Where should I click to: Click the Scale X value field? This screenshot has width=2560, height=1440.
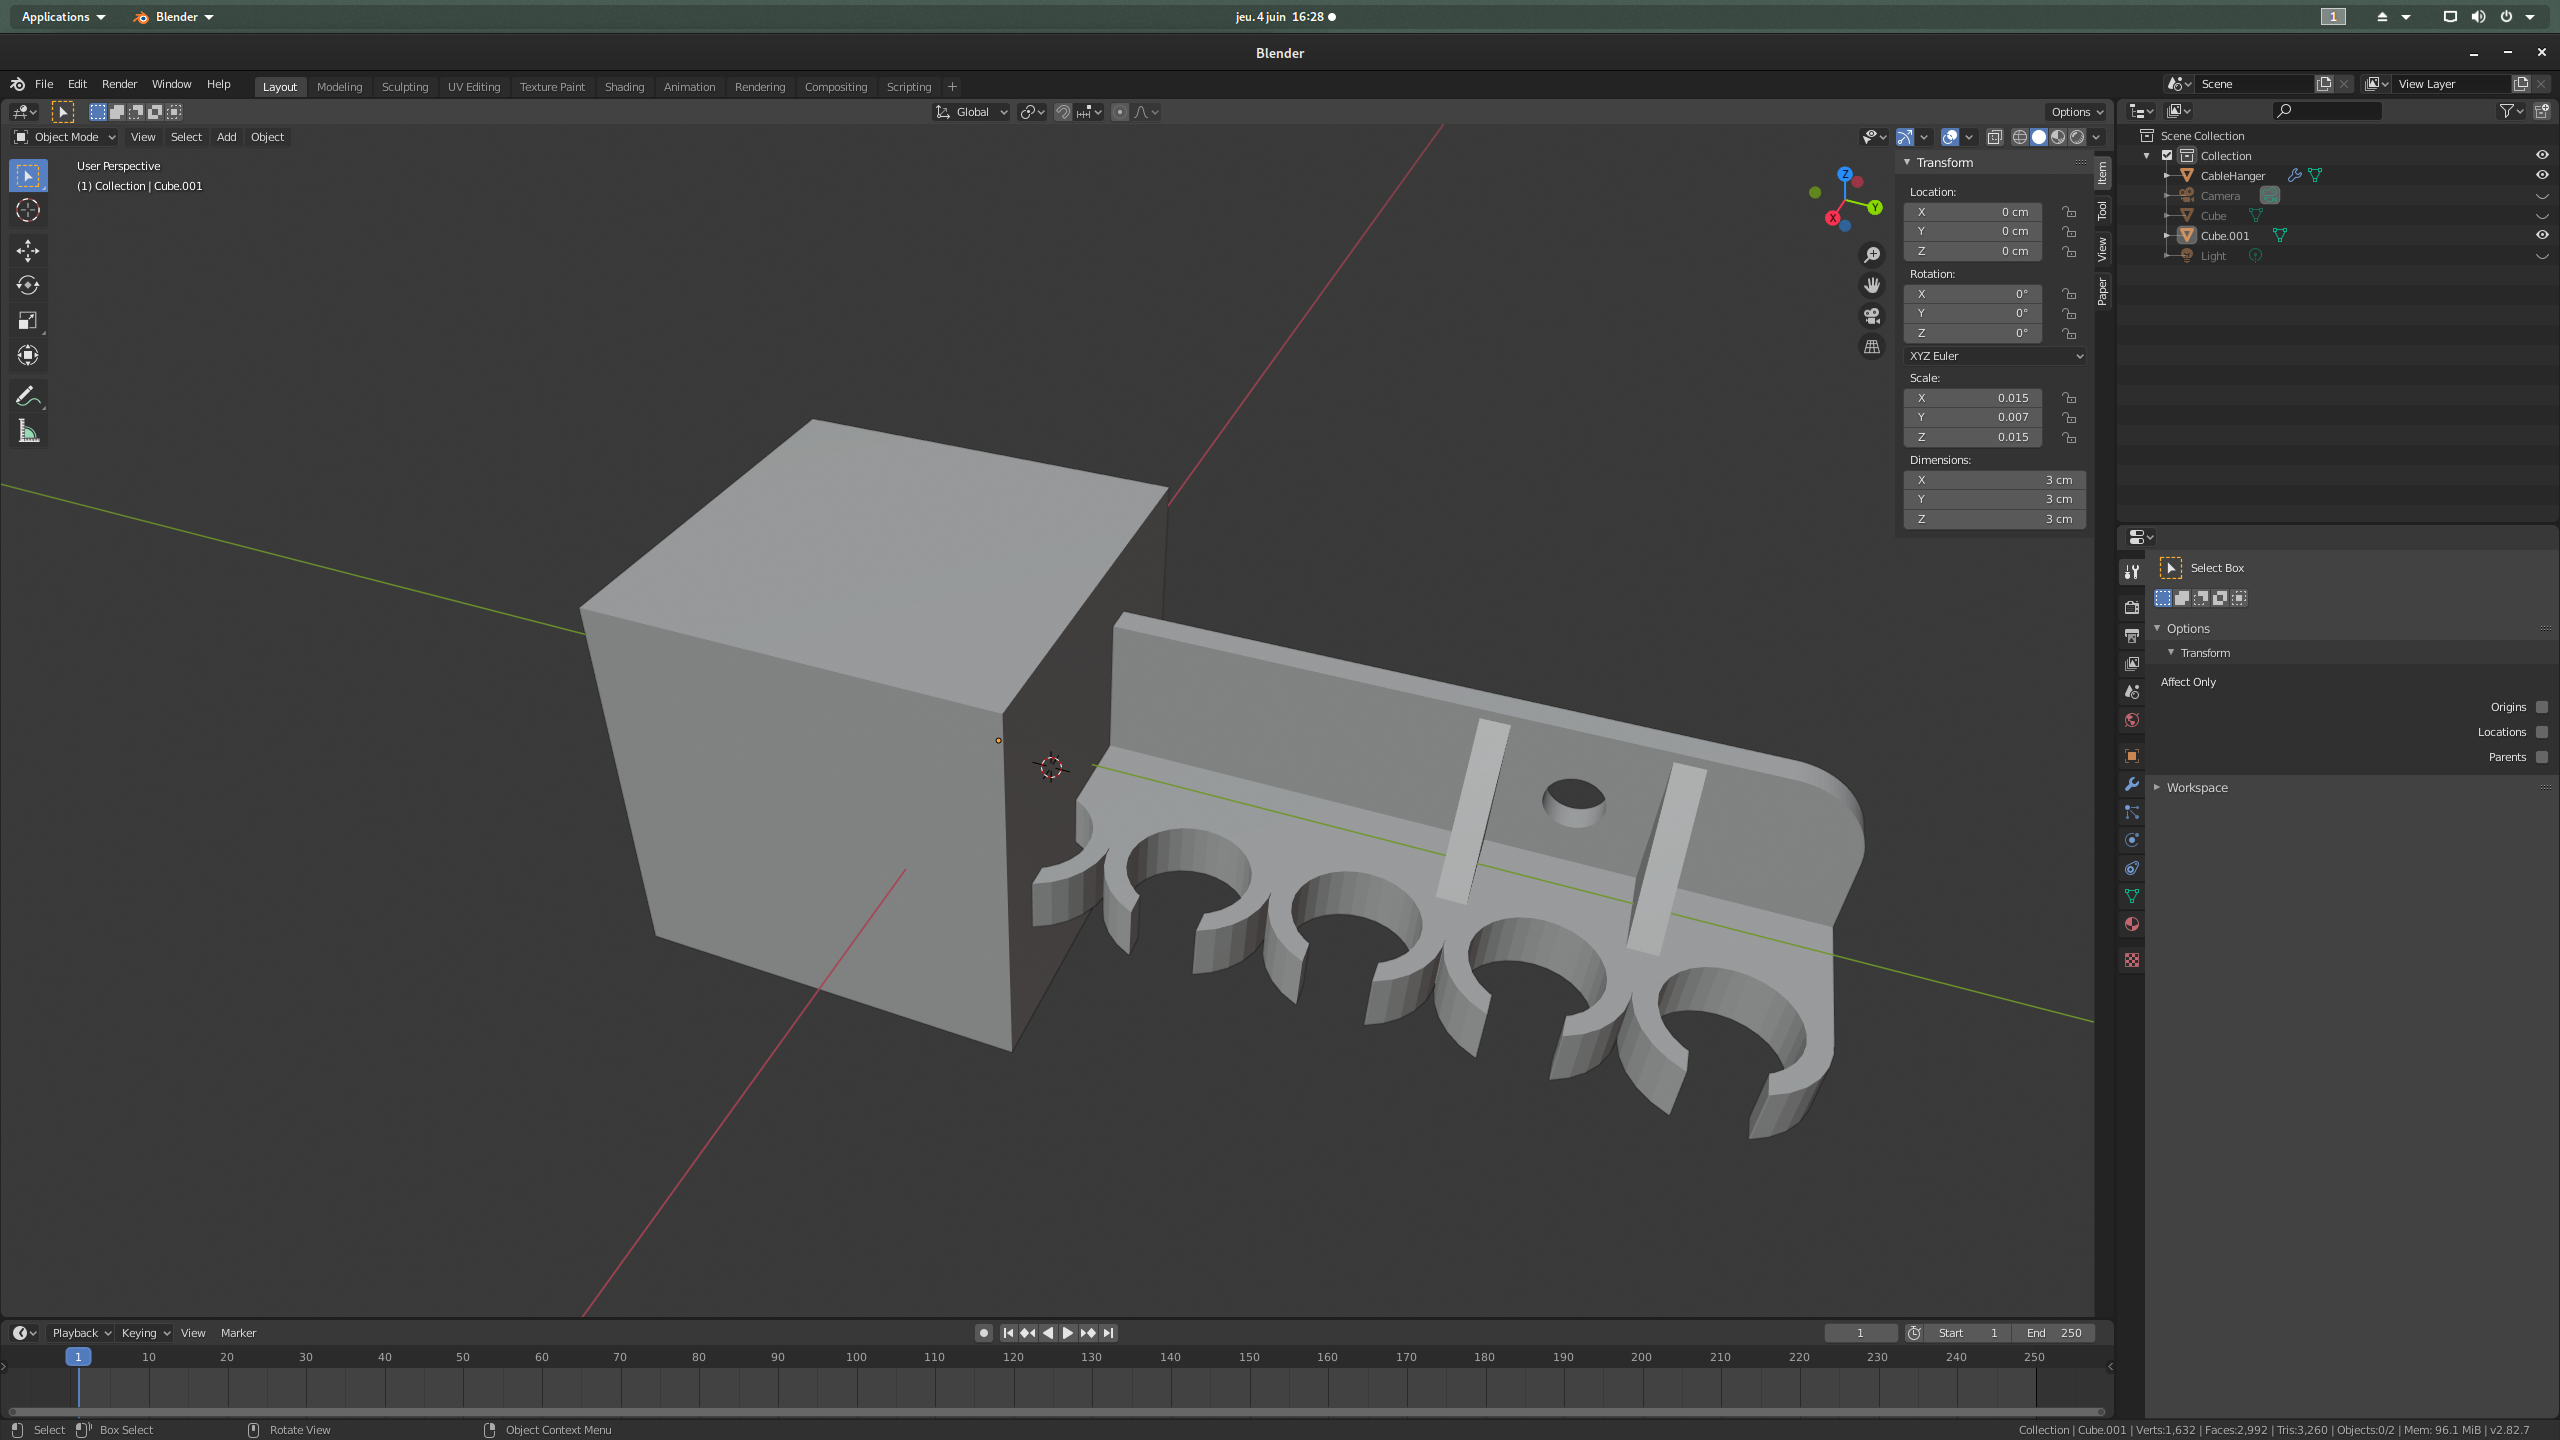point(1972,398)
